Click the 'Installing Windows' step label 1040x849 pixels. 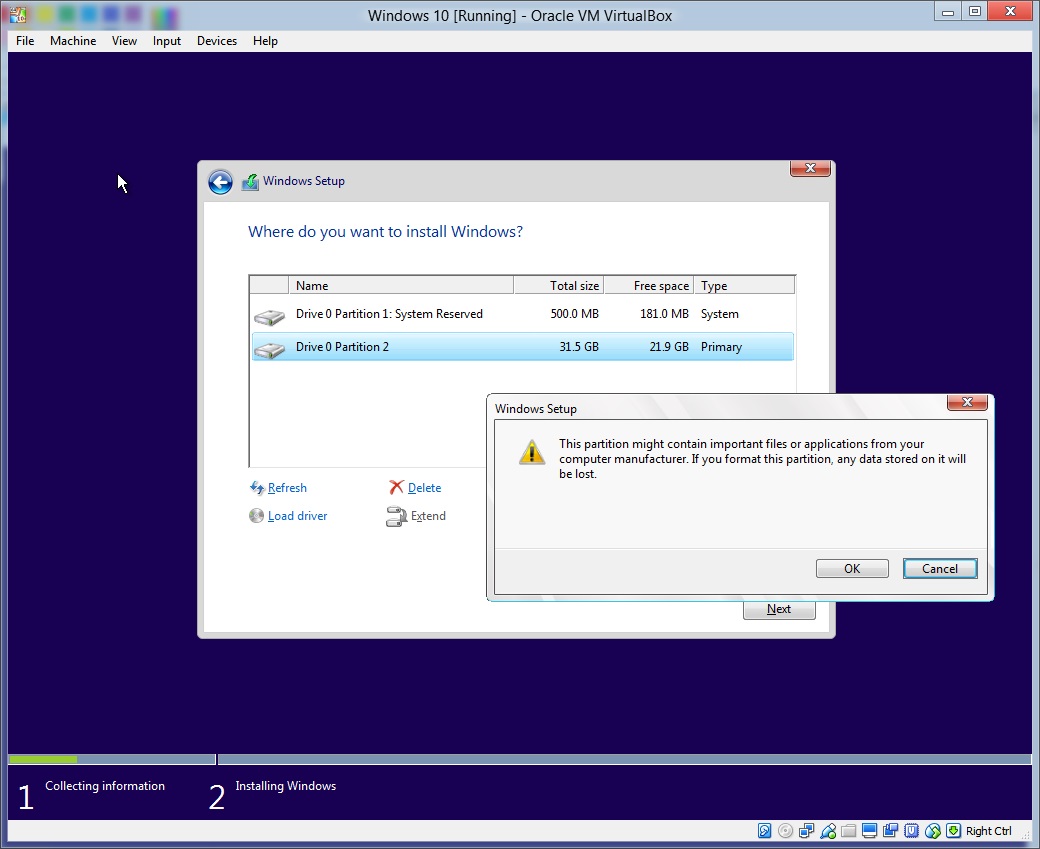286,785
